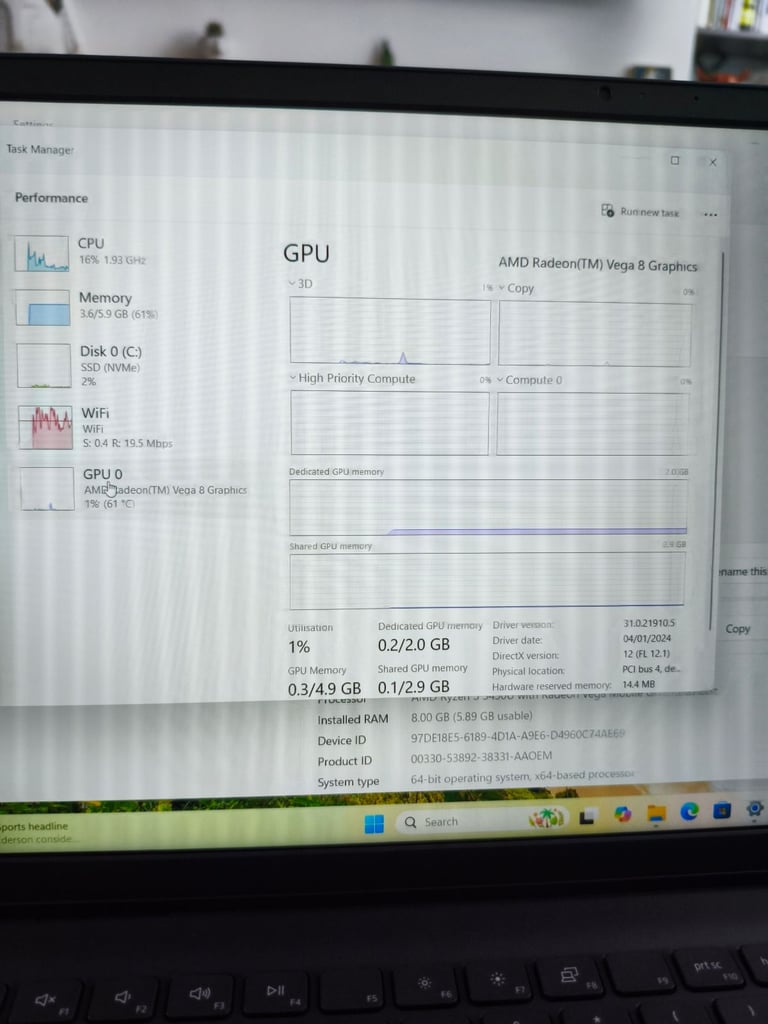Open Microsoft Store from the taskbar
The height and width of the screenshot is (1024, 768).
[x=722, y=810]
